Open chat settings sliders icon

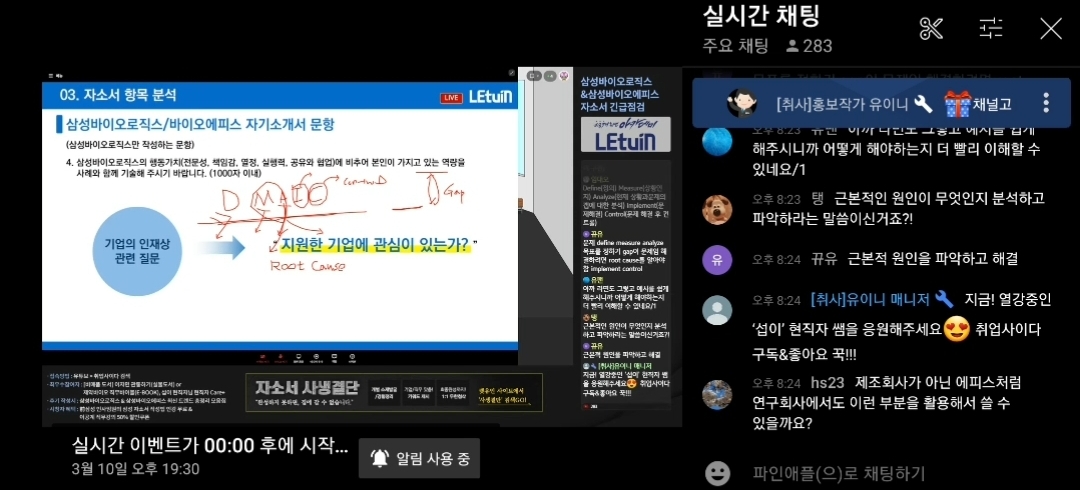pos(991,28)
